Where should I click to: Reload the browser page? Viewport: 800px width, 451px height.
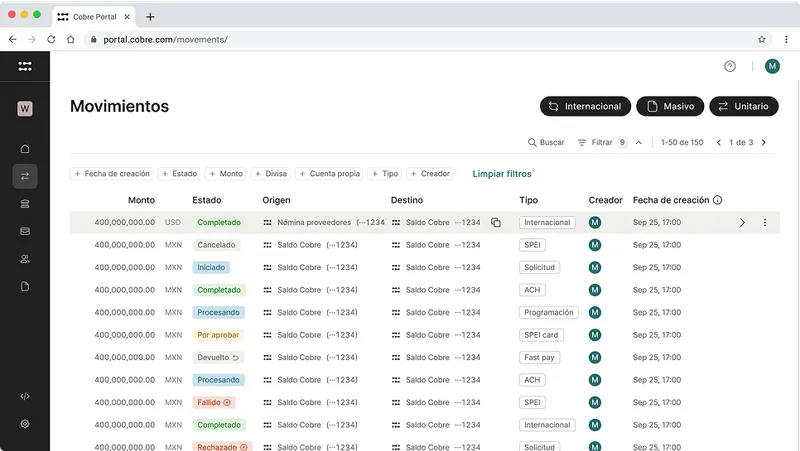coord(51,39)
